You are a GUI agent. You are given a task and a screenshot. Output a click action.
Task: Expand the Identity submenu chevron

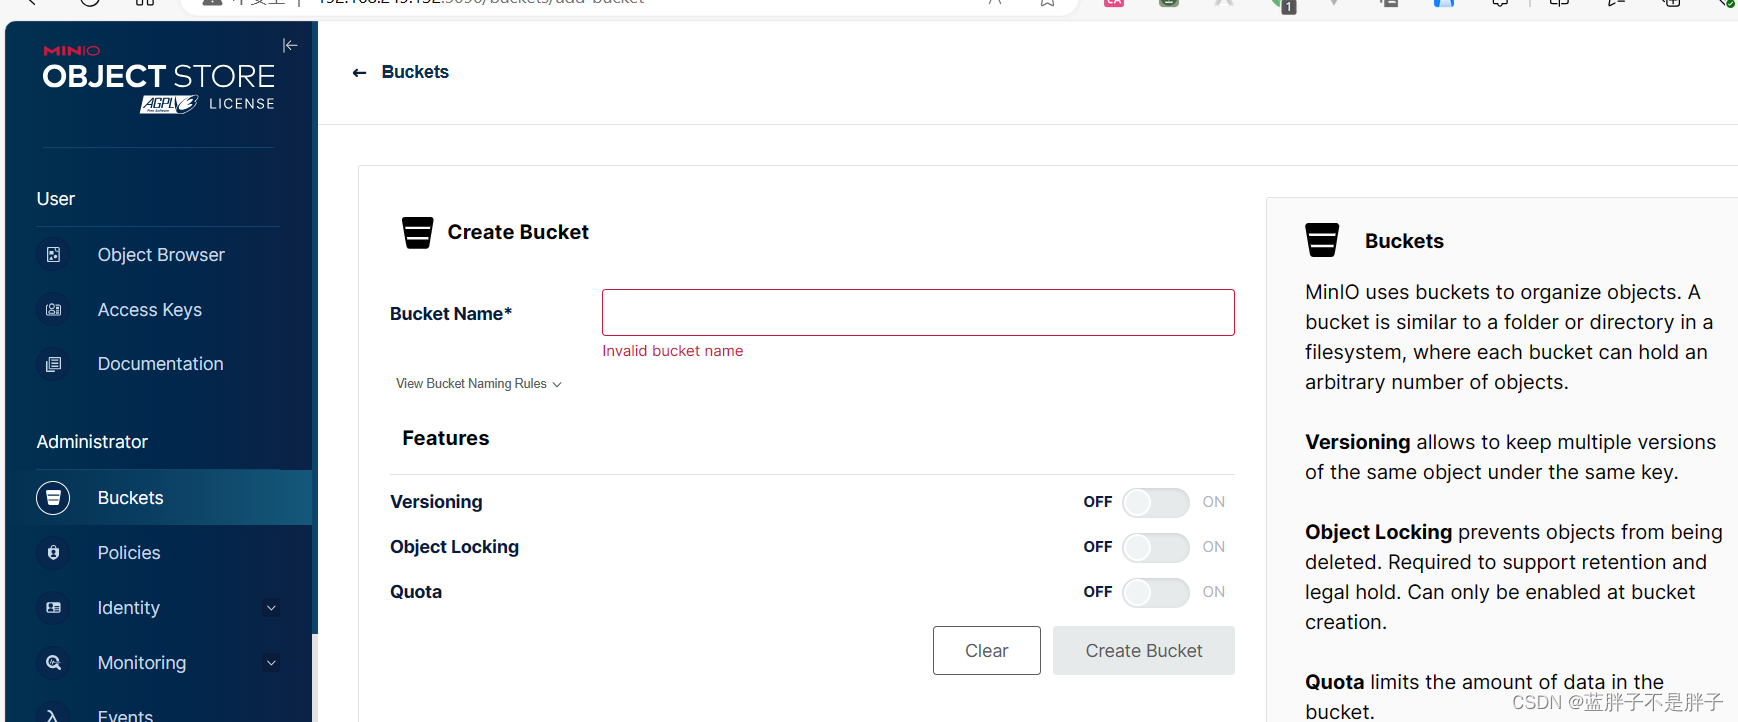click(271, 608)
